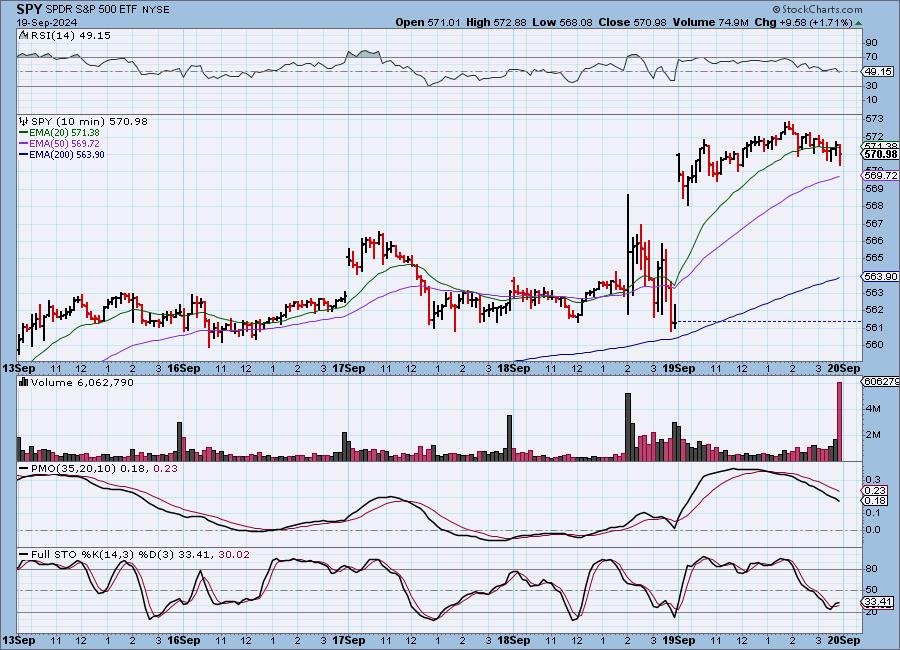Image resolution: width=900 pixels, height=650 pixels.
Task: Click the black line marker before Full STO
Action: pyautogui.click(x=24, y=555)
